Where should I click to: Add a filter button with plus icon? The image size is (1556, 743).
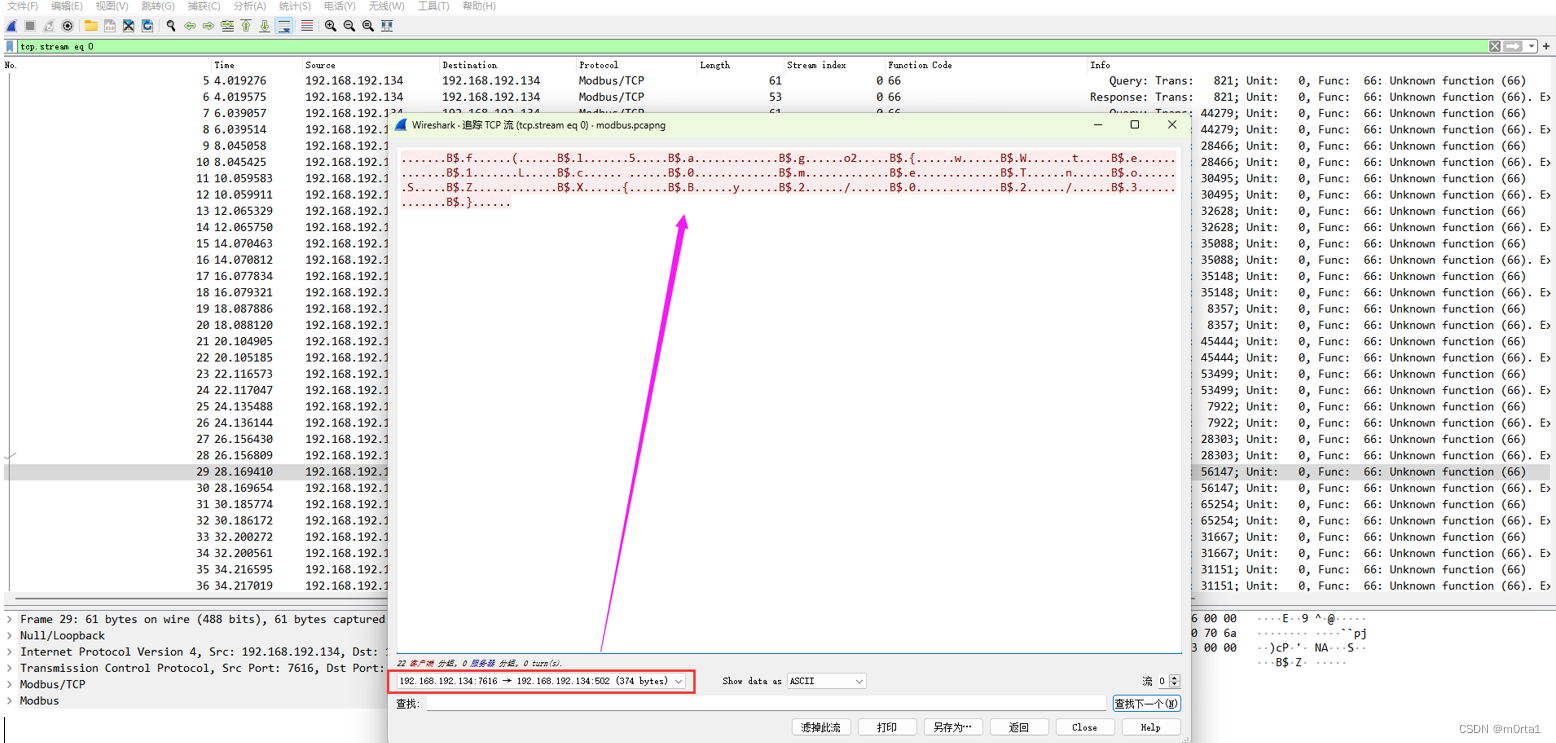tap(1546, 47)
